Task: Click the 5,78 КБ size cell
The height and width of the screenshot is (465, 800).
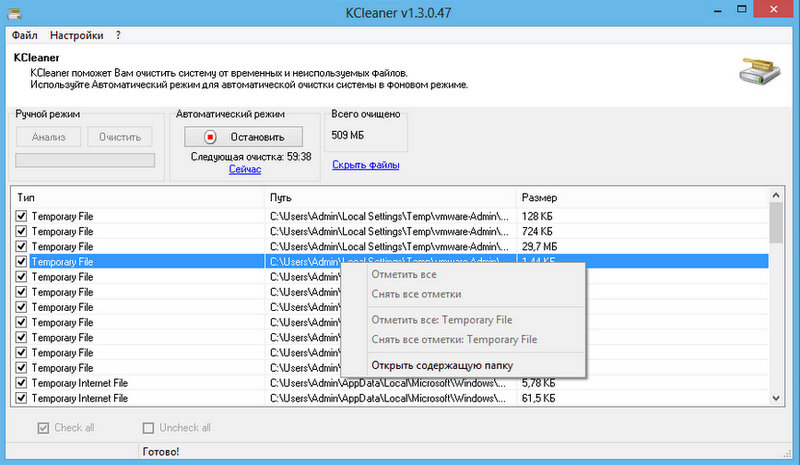Action: click(x=538, y=383)
